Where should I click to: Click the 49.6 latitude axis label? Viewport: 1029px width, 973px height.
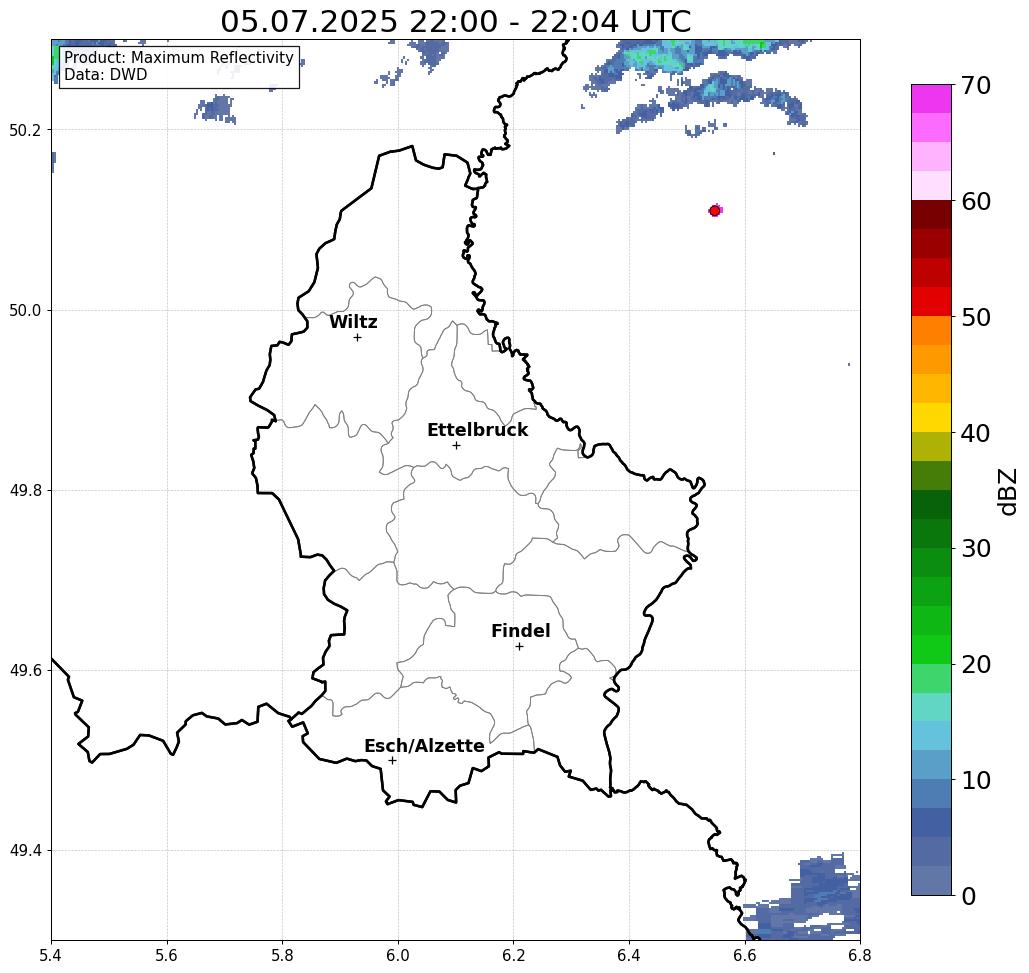click(x=25, y=671)
